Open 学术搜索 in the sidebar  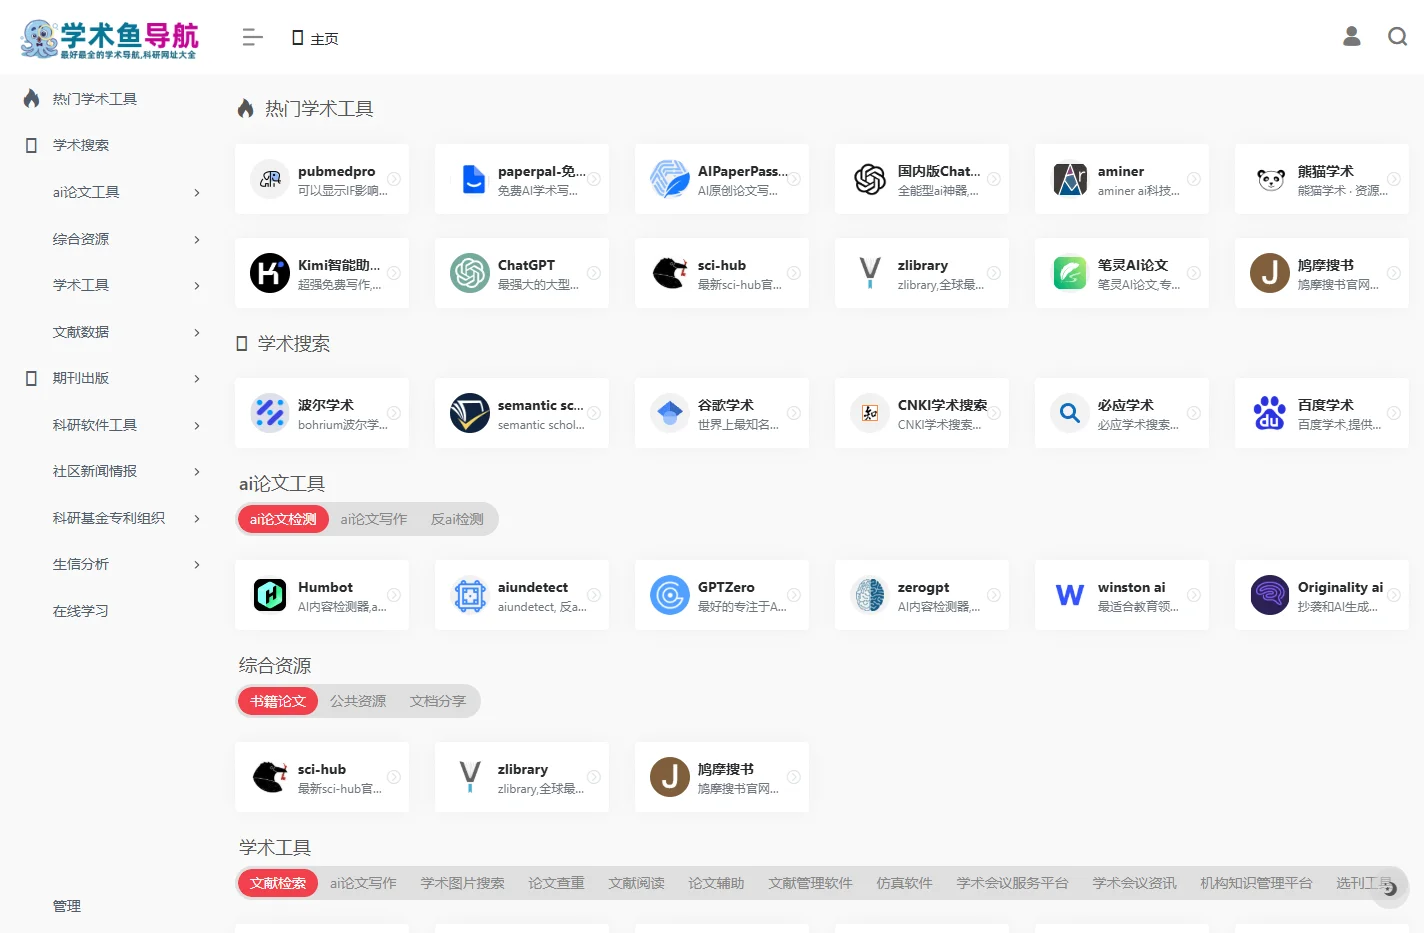[81, 145]
